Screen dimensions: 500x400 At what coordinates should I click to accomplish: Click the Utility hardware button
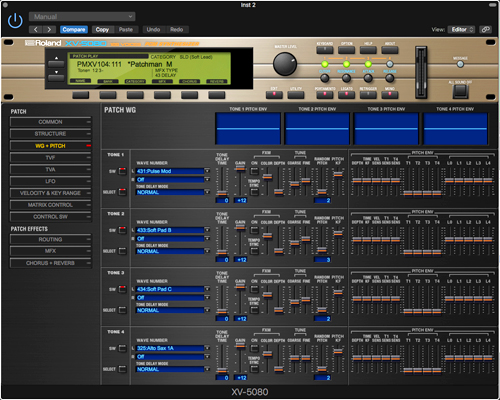(296, 95)
